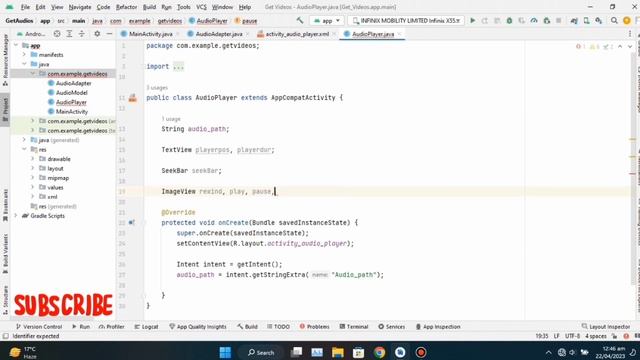640x360 pixels.
Task: Open Version Control tool window
Action: [x=39, y=327]
